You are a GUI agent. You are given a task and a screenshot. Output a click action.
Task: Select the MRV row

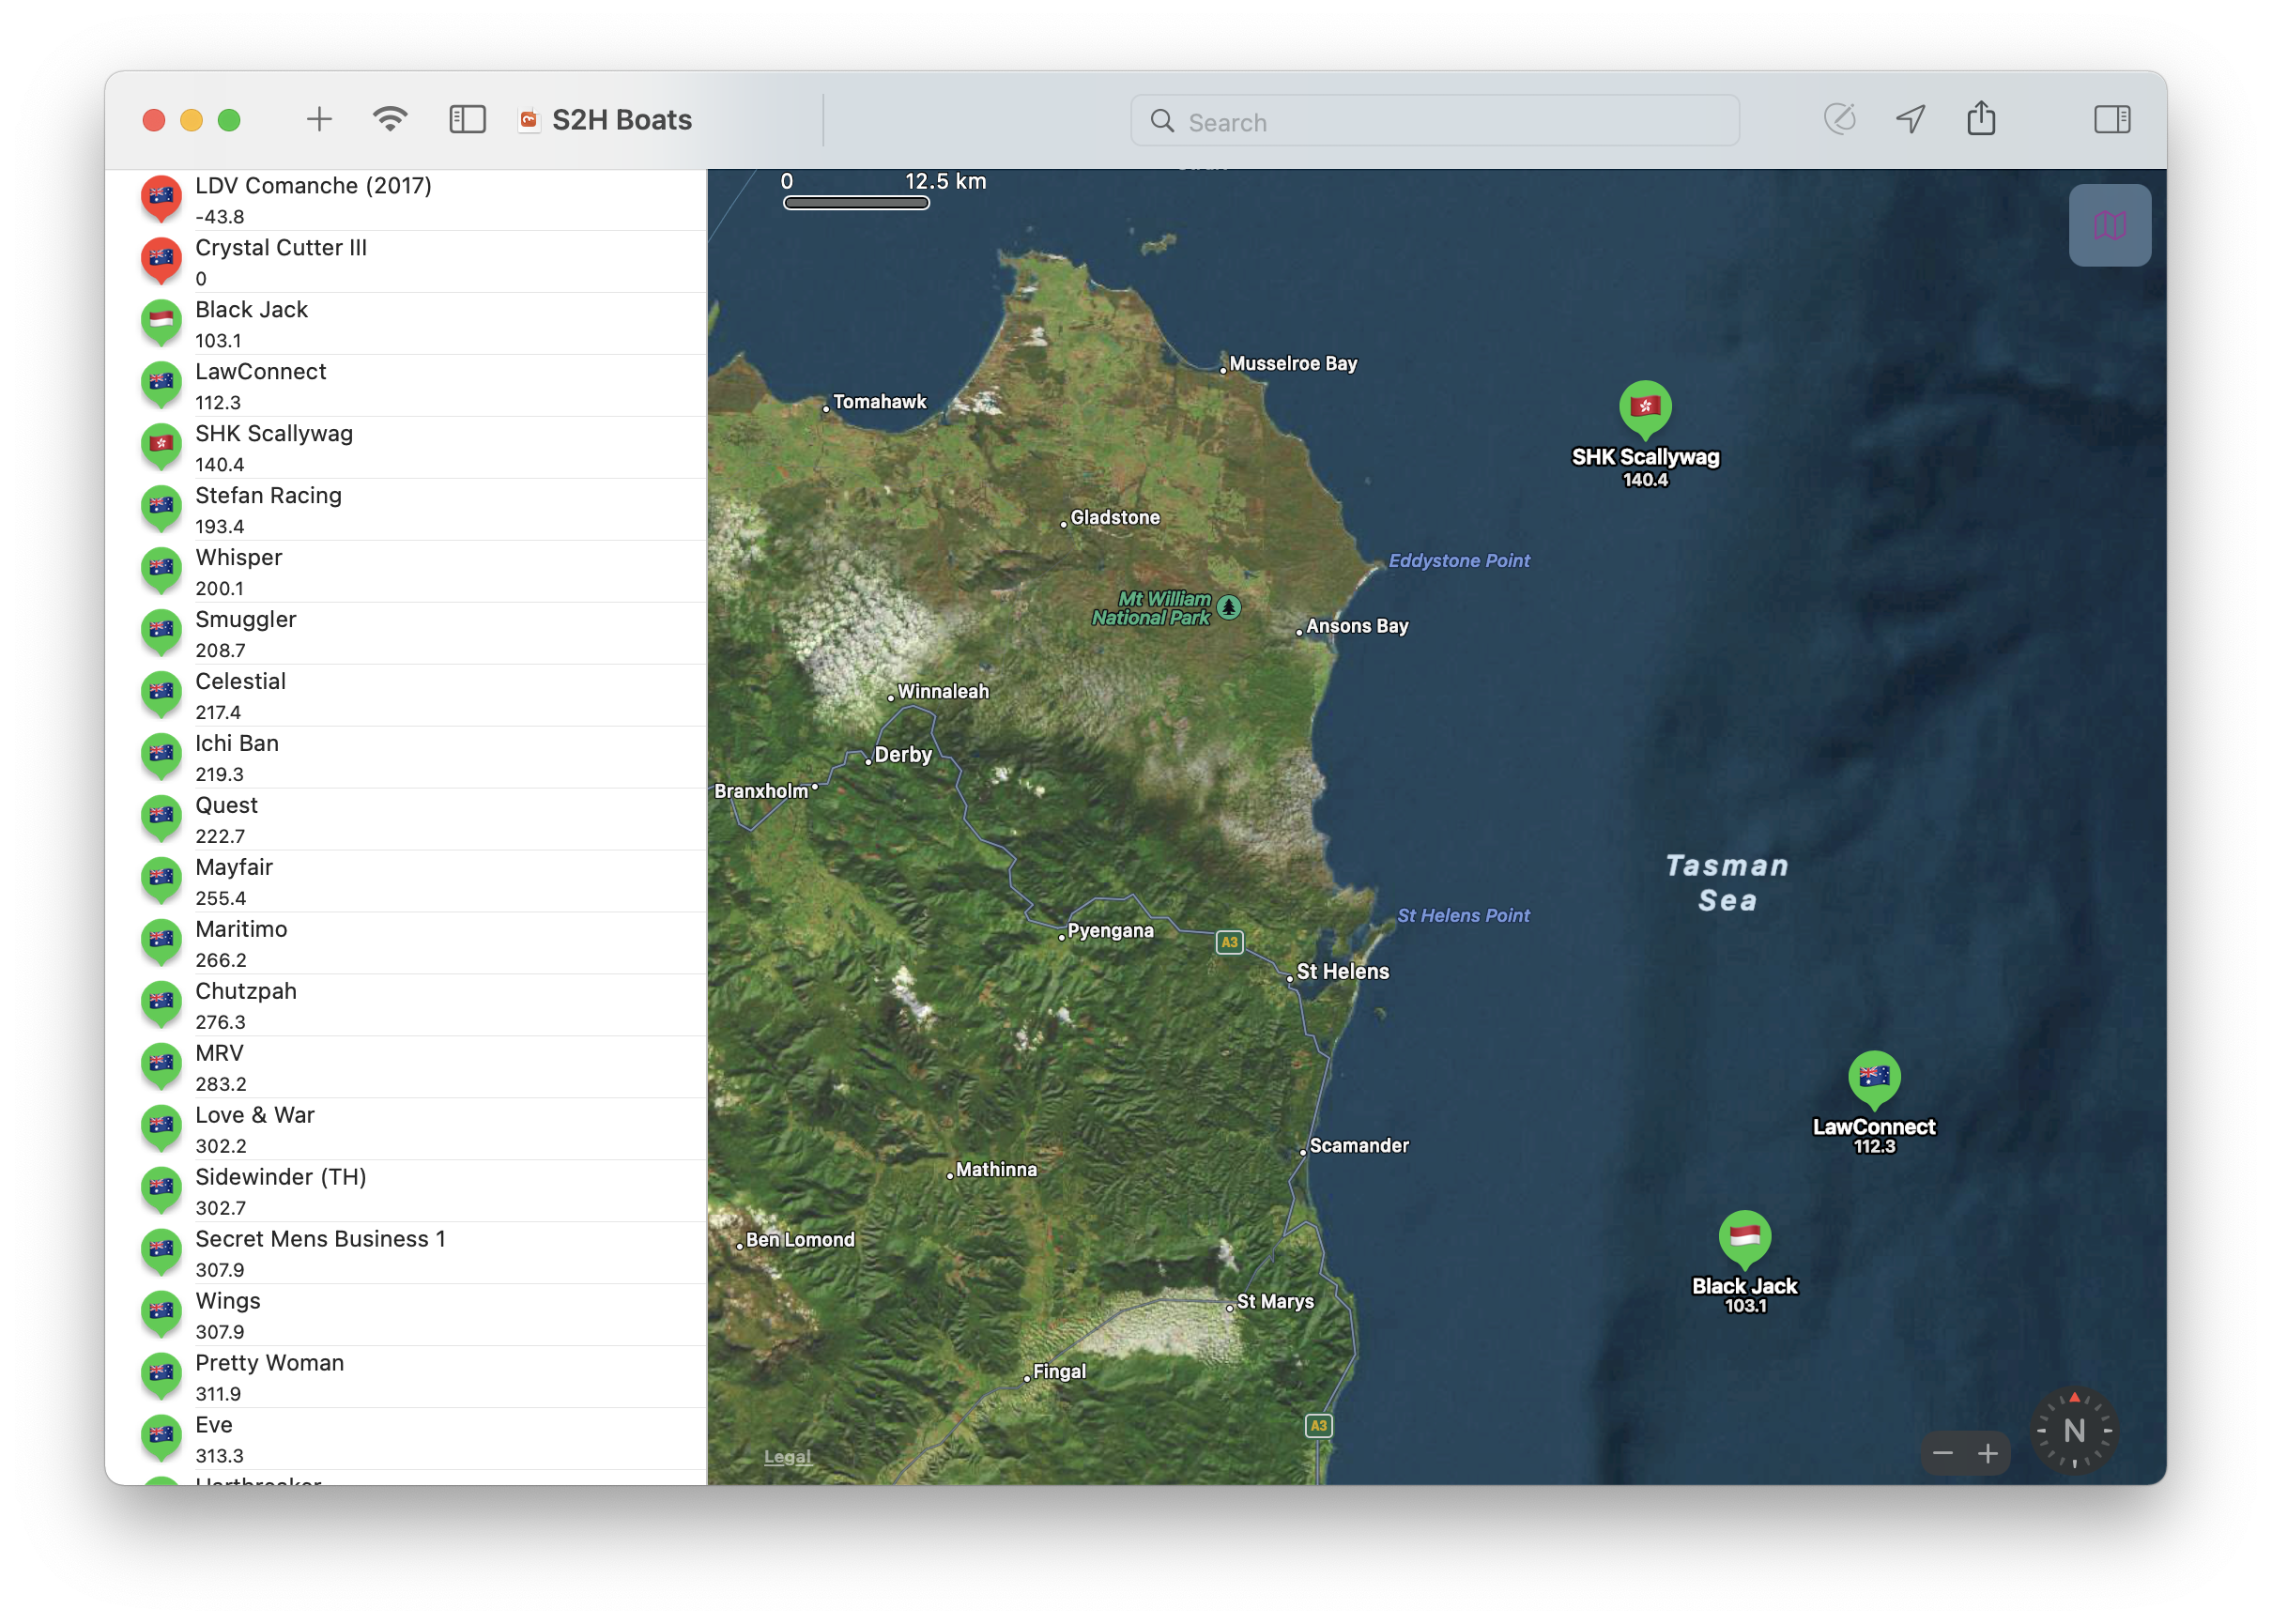[x=406, y=1067]
